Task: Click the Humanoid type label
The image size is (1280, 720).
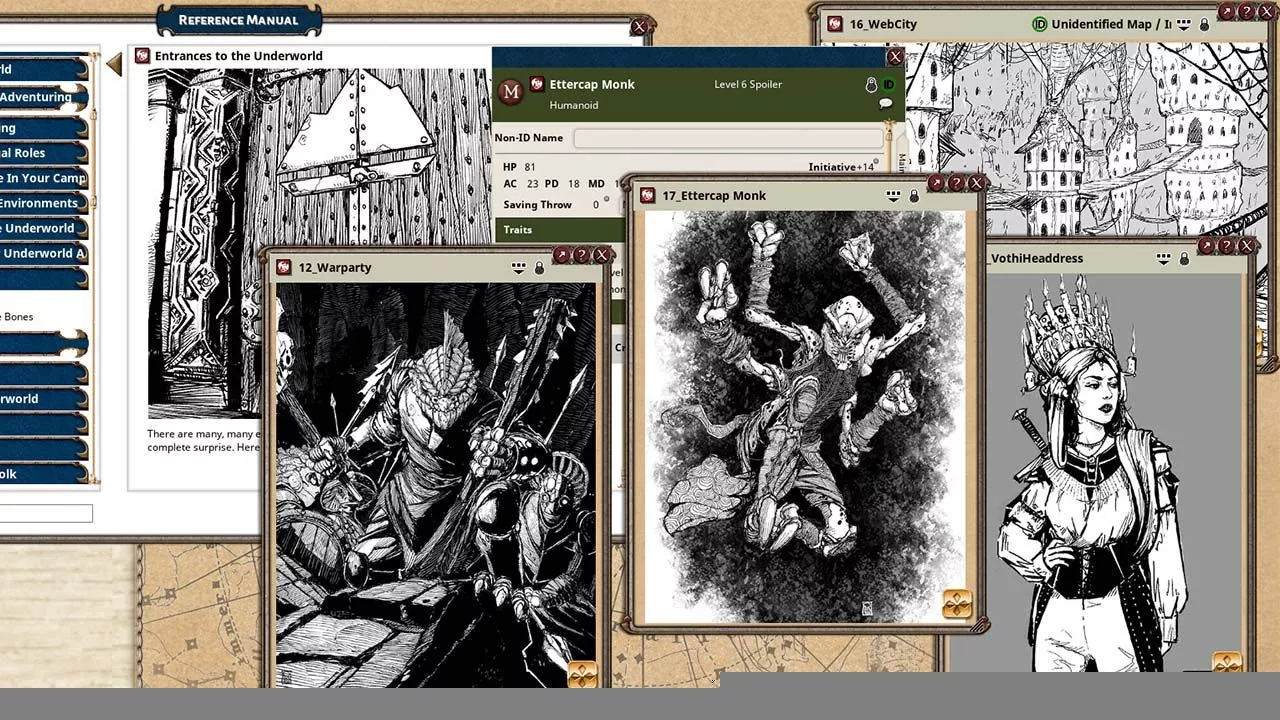Action: tap(574, 105)
